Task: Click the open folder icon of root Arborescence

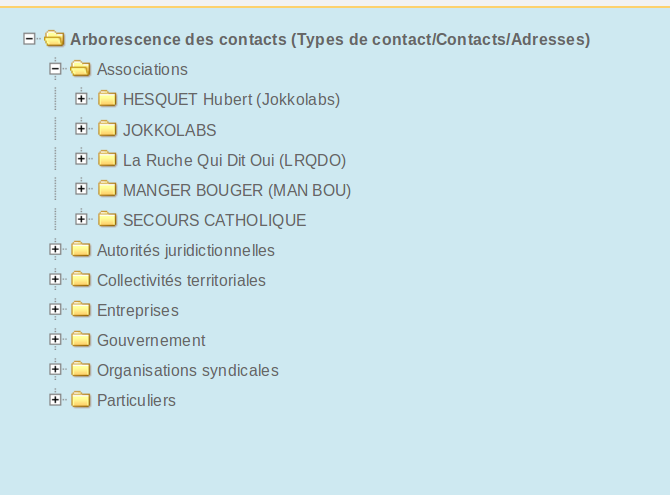Action: click(x=54, y=38)
